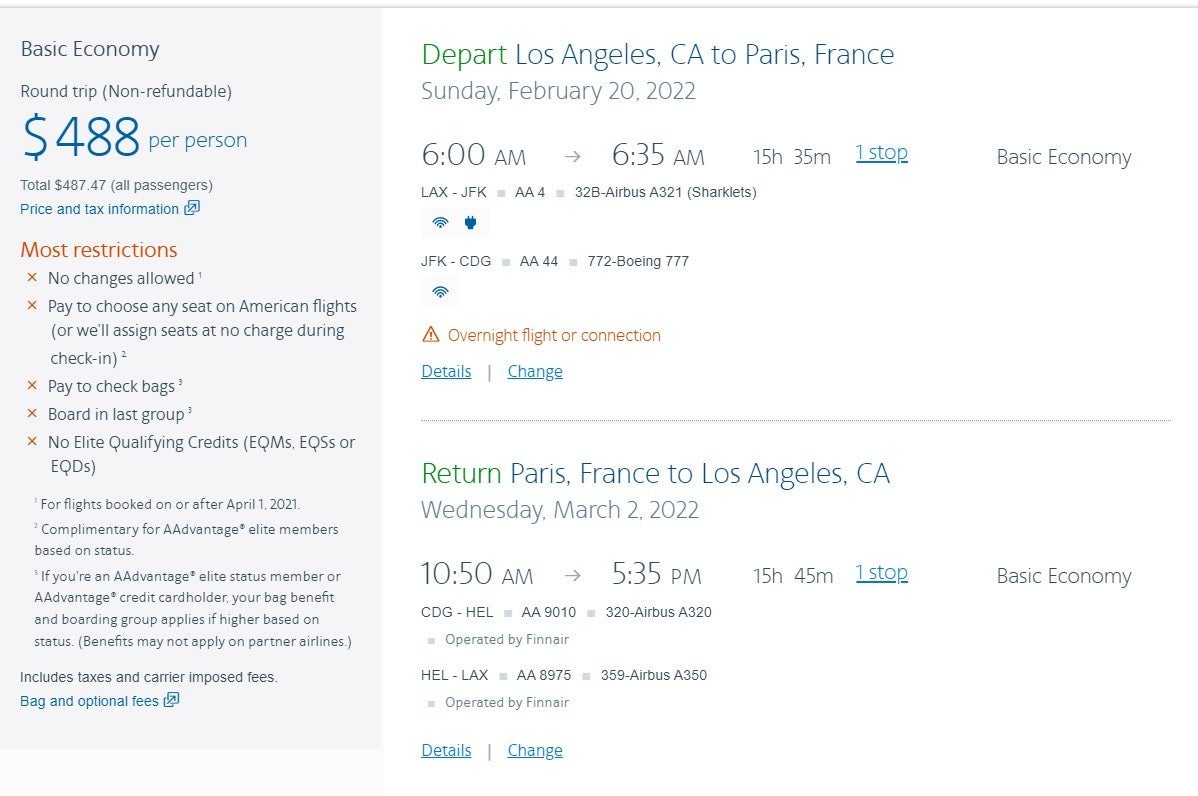The height and width of the screenshot is (796, 1198).
Task: Click external link icon beside Bag and optional fees
Action: tap(172, 700)
